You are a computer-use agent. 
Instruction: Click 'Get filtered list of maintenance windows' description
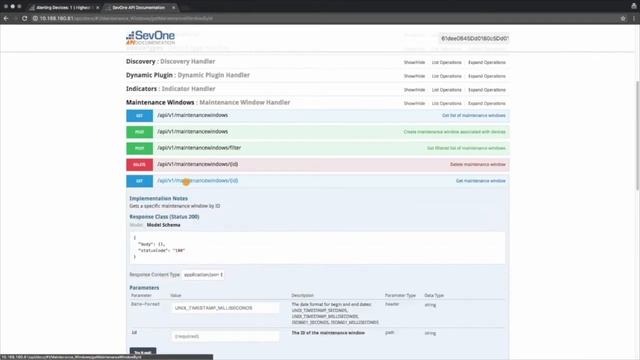[466, 149]
